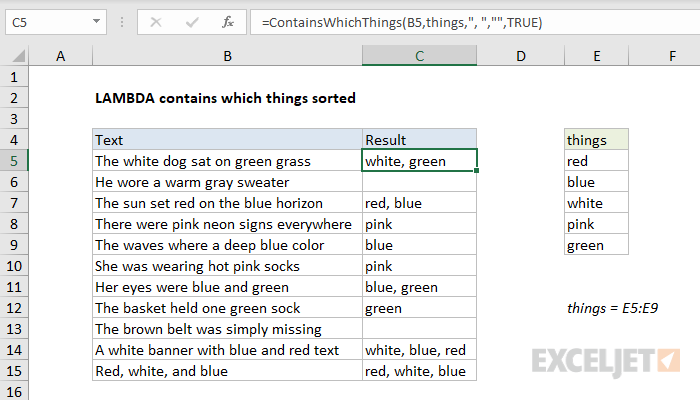The height and width of the screenshot is (400, 700).
Task: Click cell 'A white banner with blue and red text'
Action: 227,350
